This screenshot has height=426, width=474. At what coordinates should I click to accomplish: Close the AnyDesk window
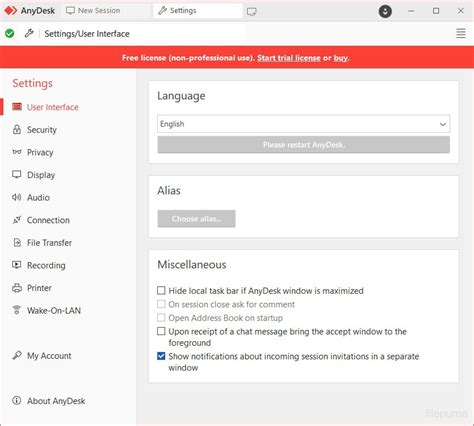461,11
